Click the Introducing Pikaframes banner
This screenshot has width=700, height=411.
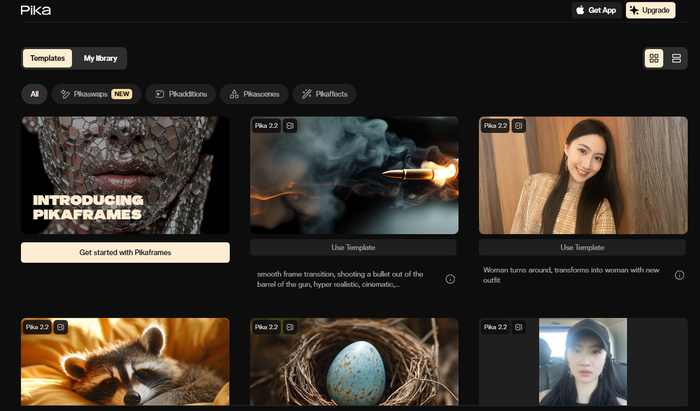(125, 175)
